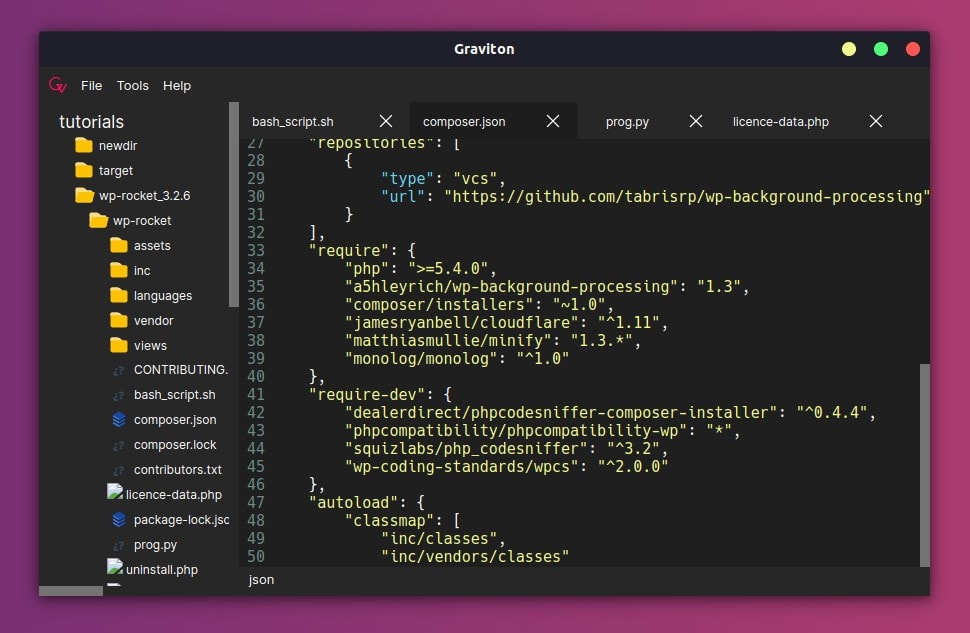Viewport: 970px width, 633px height.
Task: Open the Tools menu
Action: point(132,85)
